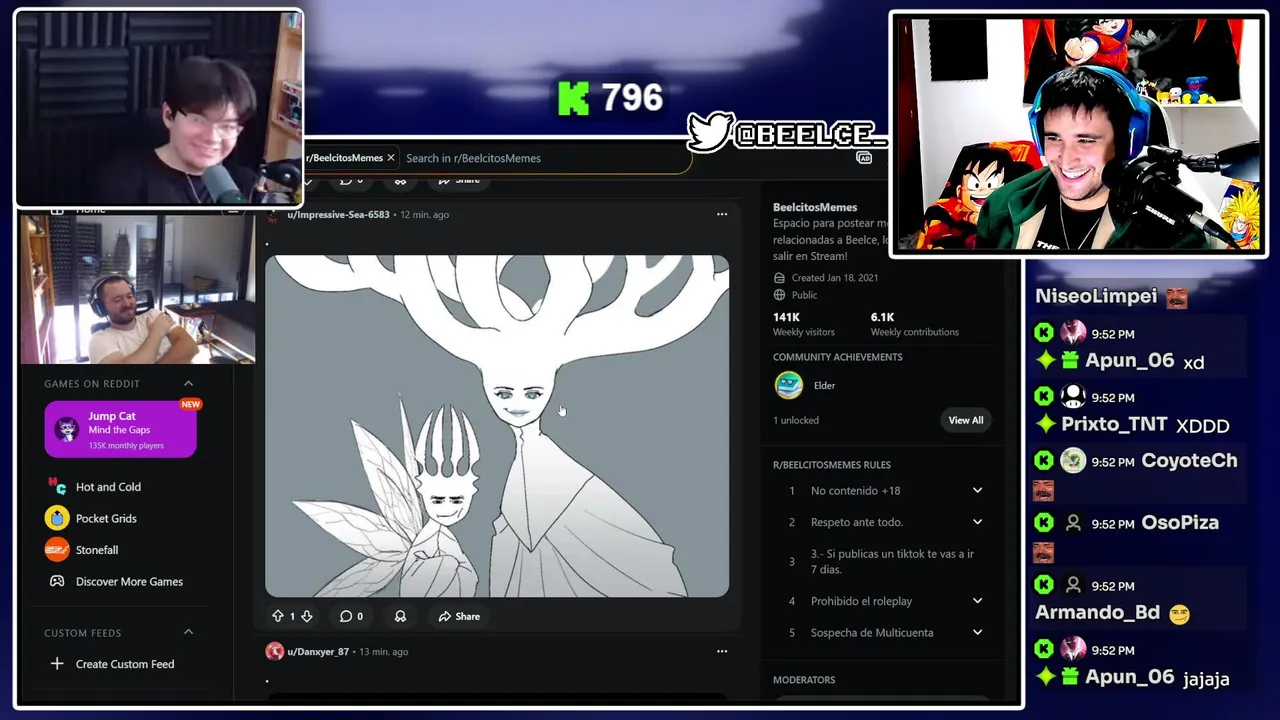Click the 6.1K weekly contributions stat
This screenshot has height=720, width=1280.
click(914, 324)
